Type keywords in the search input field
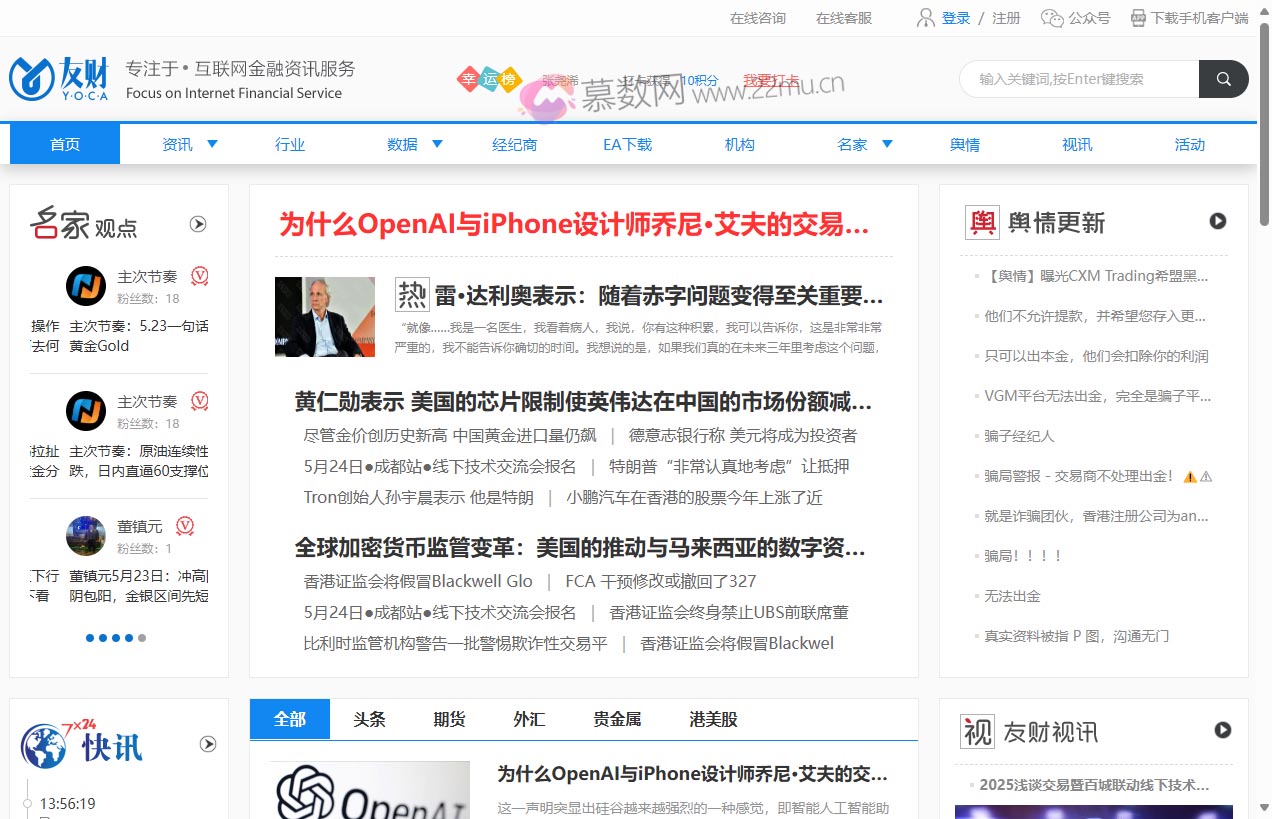The width and height of the screenshot is (1272, 819). click(x=1078, y=78)
